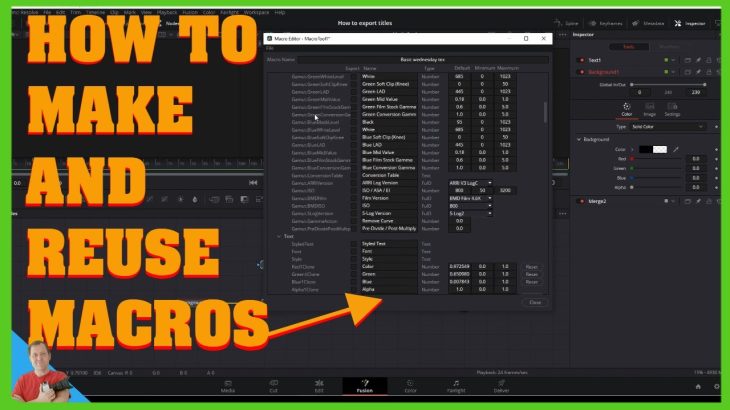Open the Text1 node version dropdown
Viewport: 730px width, 410px height.
pos(673,60)
